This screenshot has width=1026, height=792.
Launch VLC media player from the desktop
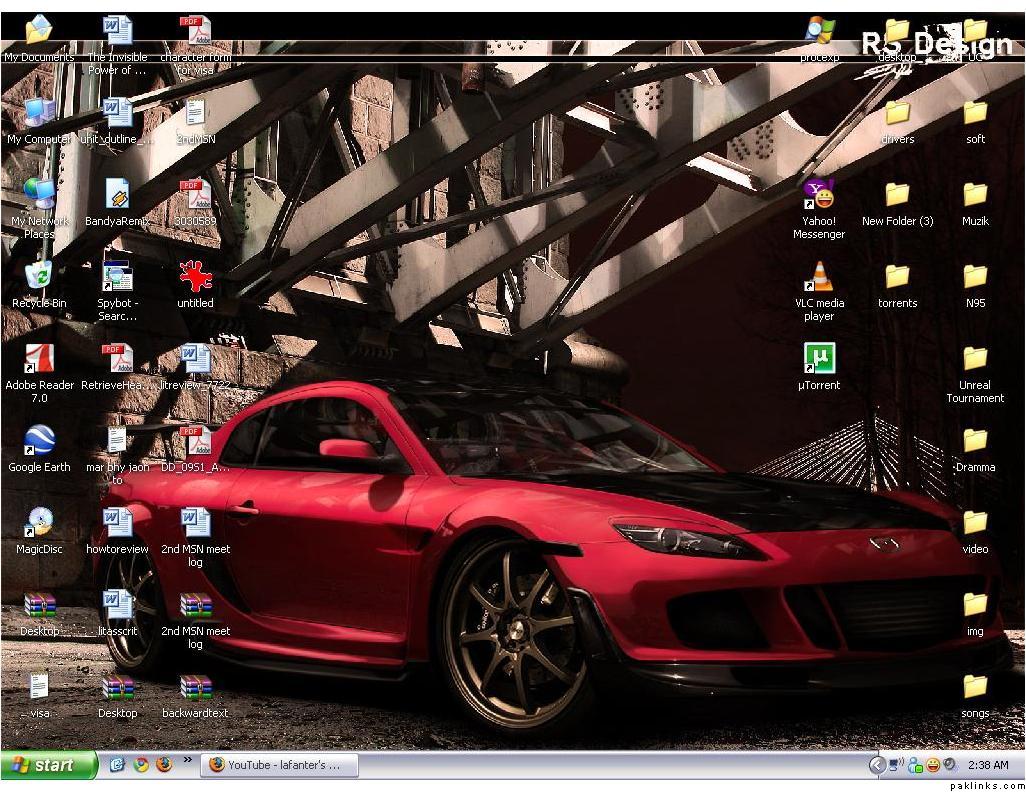(819, 277)
